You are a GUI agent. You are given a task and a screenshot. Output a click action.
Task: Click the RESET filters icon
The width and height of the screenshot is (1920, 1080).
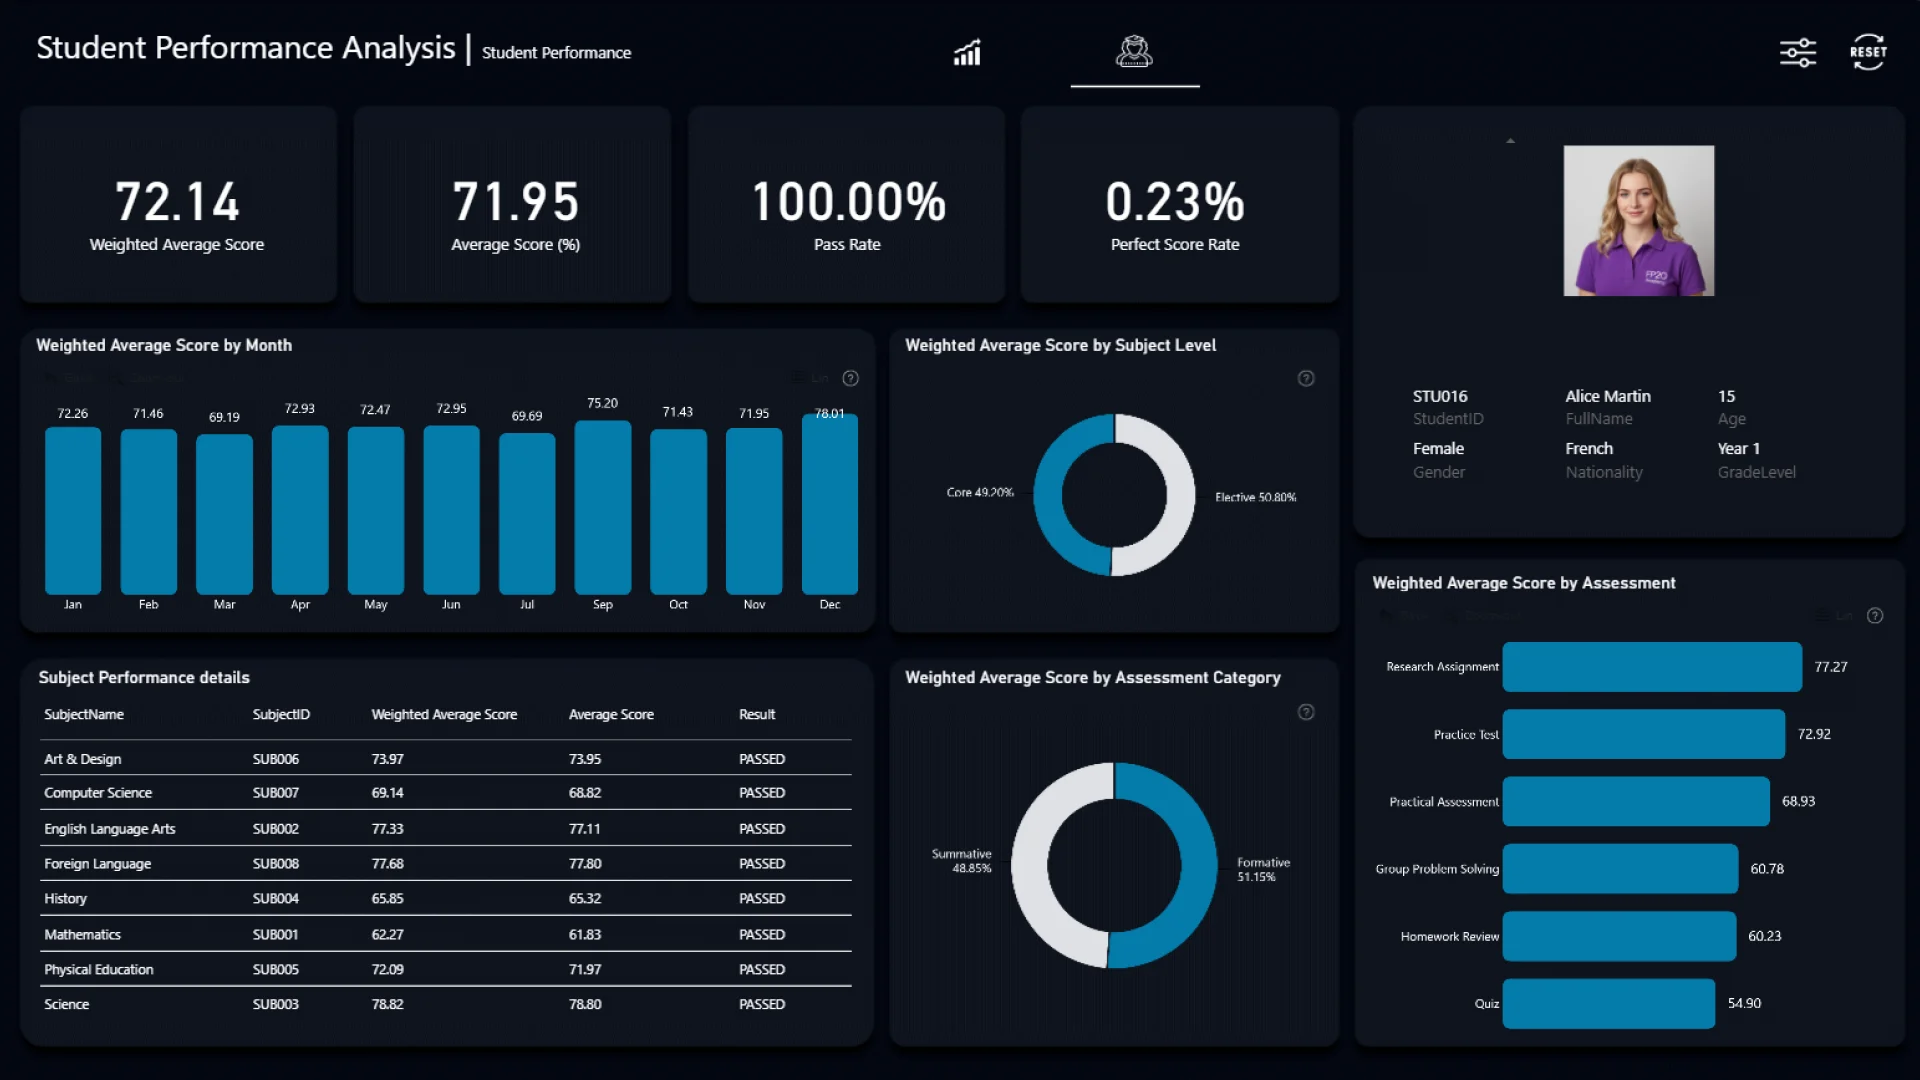(1867, 52)
